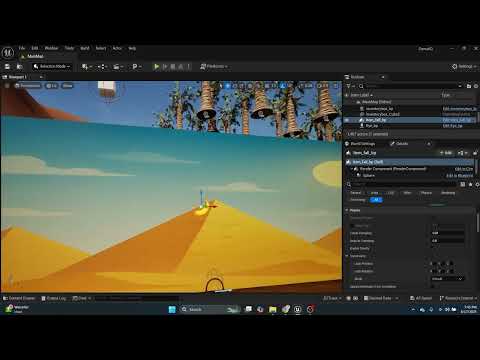Click the Skip frame playback button
The image size is (480, 360).
(x=165, y=67)
